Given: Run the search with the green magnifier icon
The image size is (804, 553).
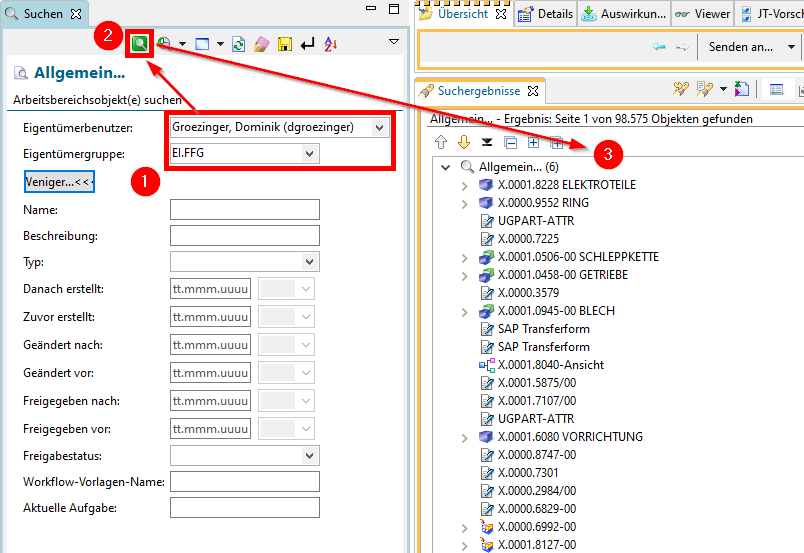Looking at the screenshot, I should [140, 44].
